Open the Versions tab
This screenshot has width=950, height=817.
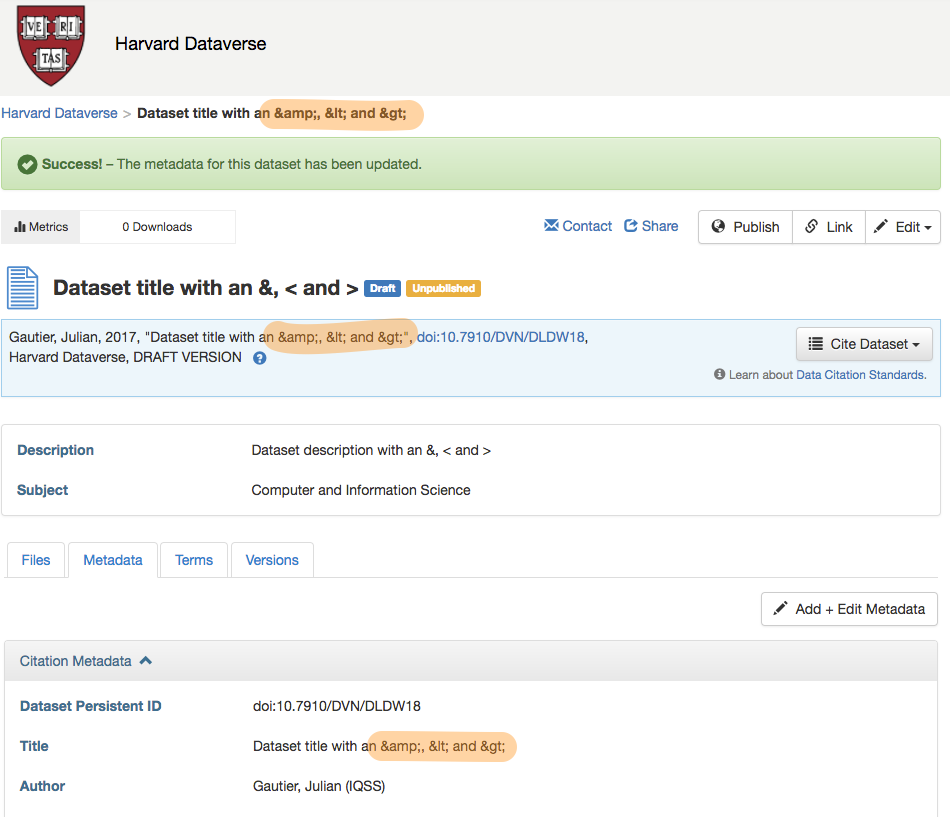272,560
